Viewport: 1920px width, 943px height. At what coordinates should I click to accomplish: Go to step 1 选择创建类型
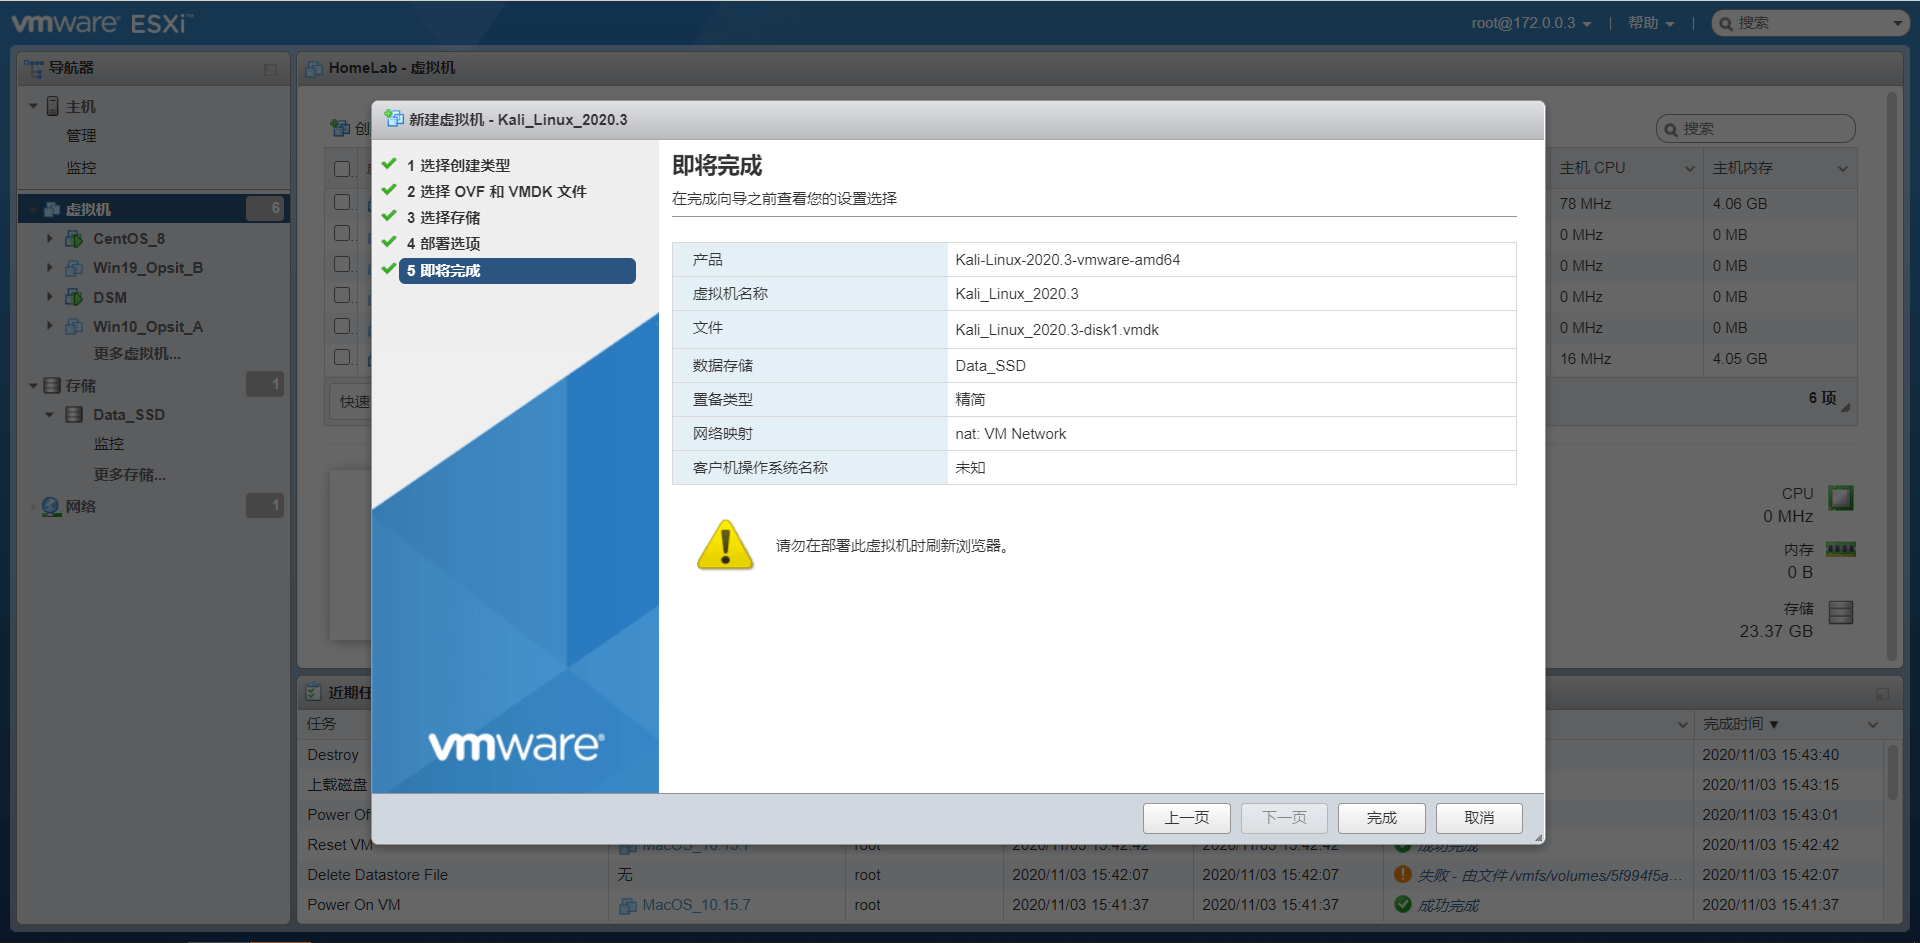coord(458,165)
